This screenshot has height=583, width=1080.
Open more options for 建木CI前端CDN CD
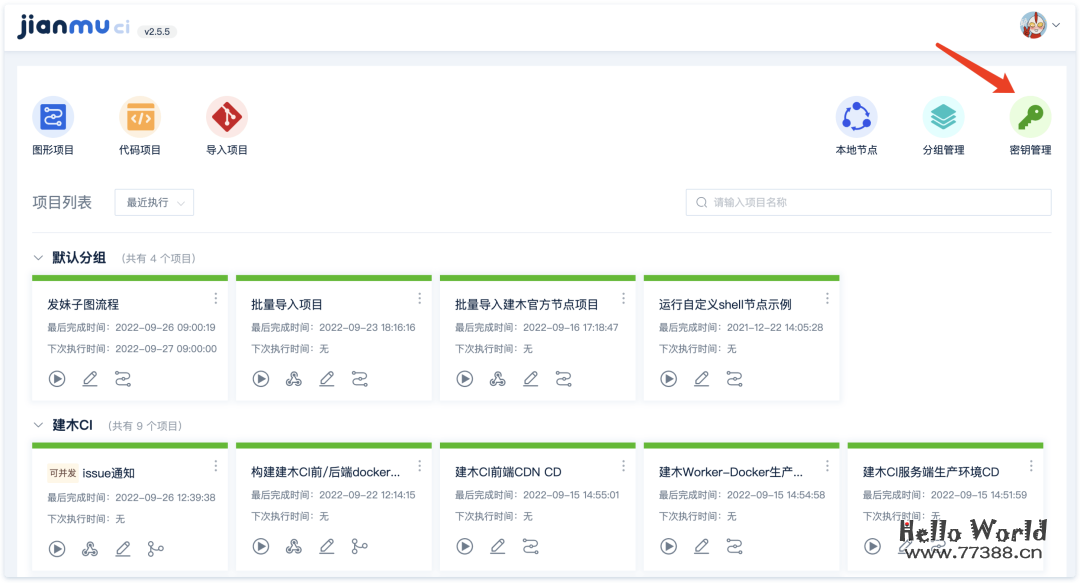tap(623, 467)
